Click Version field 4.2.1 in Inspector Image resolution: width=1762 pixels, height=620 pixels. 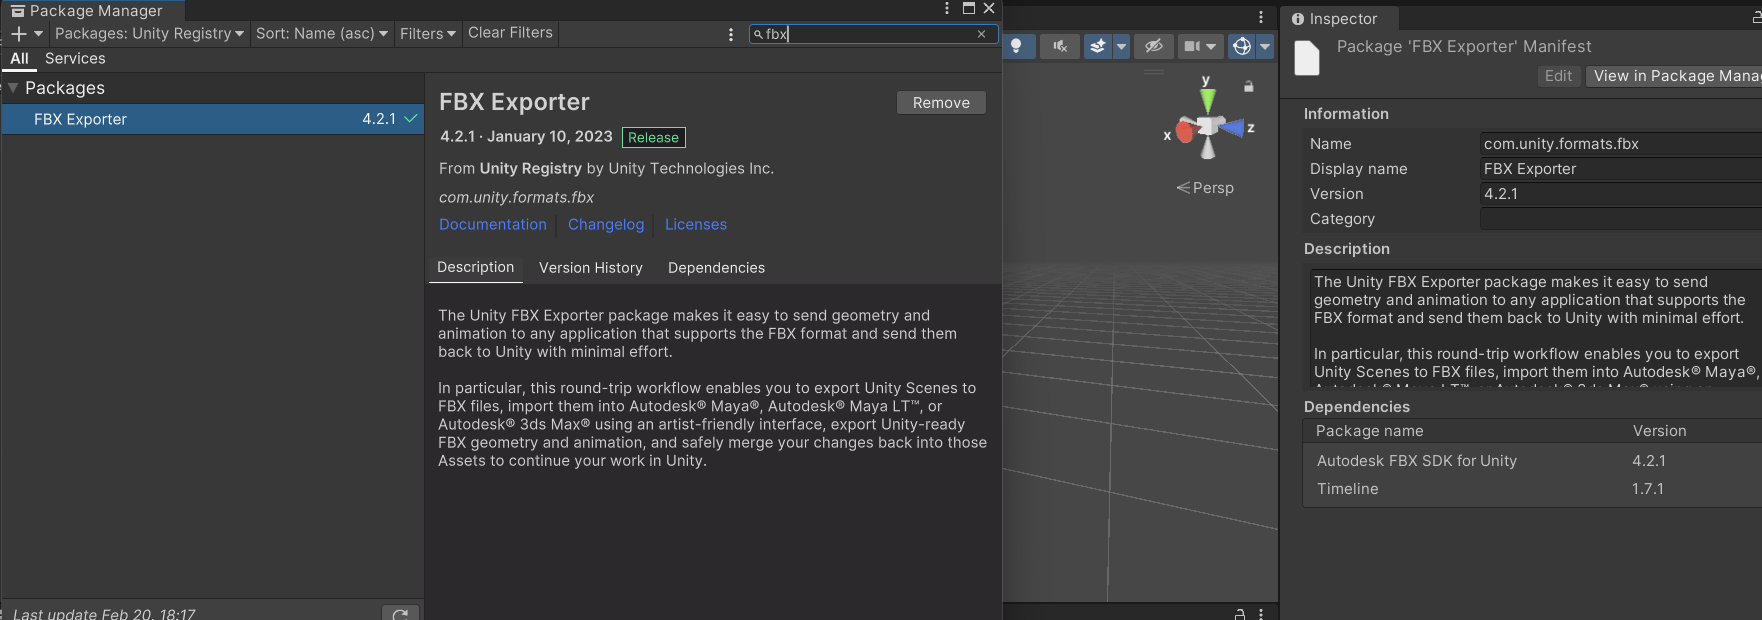pos(1621,194)
